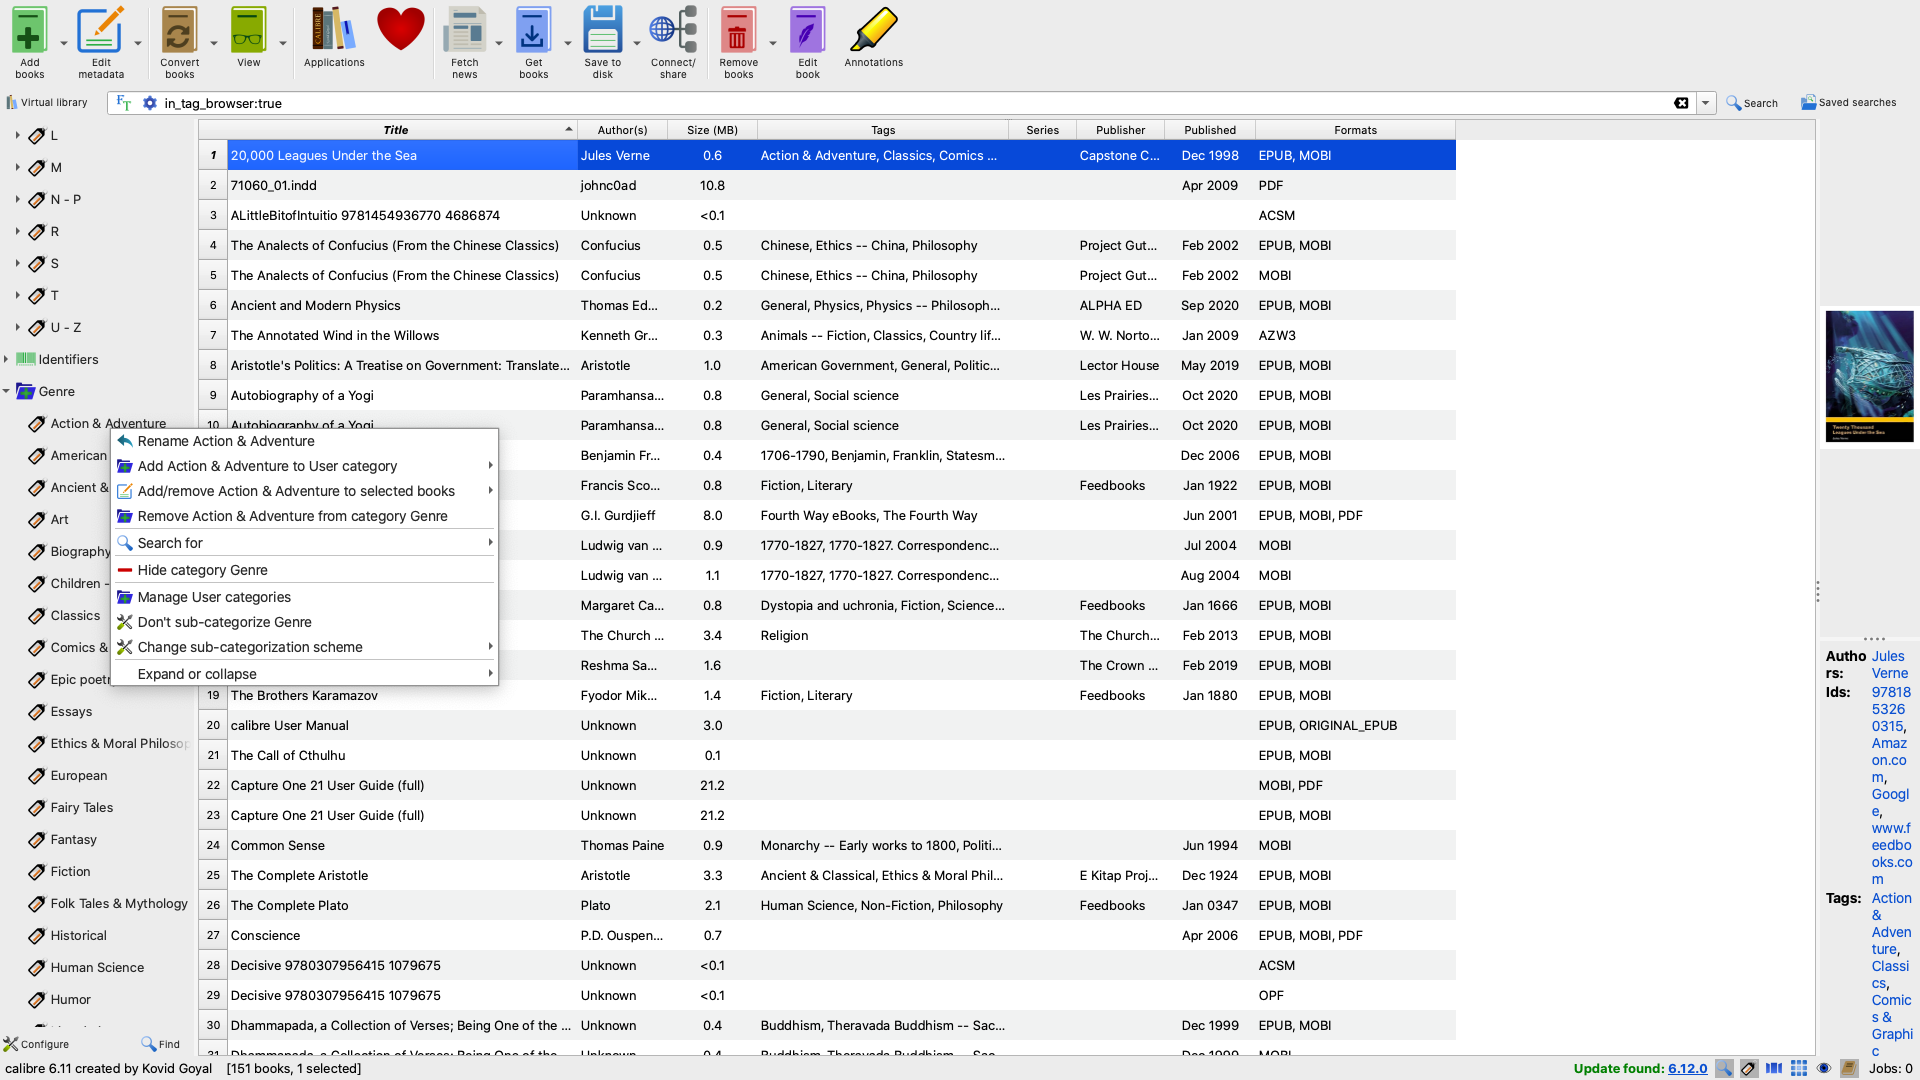Open the search history dropdown arrow
This screenshot has height=1080, width=1920.
(1705, 103)
